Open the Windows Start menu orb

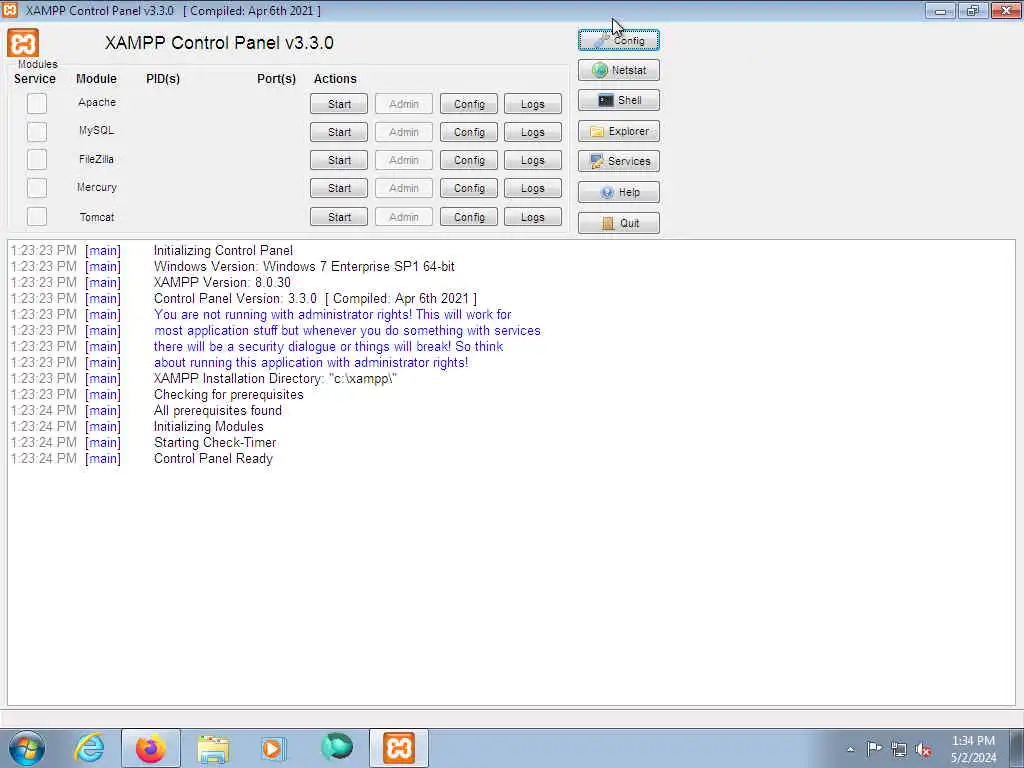(27, 748)
